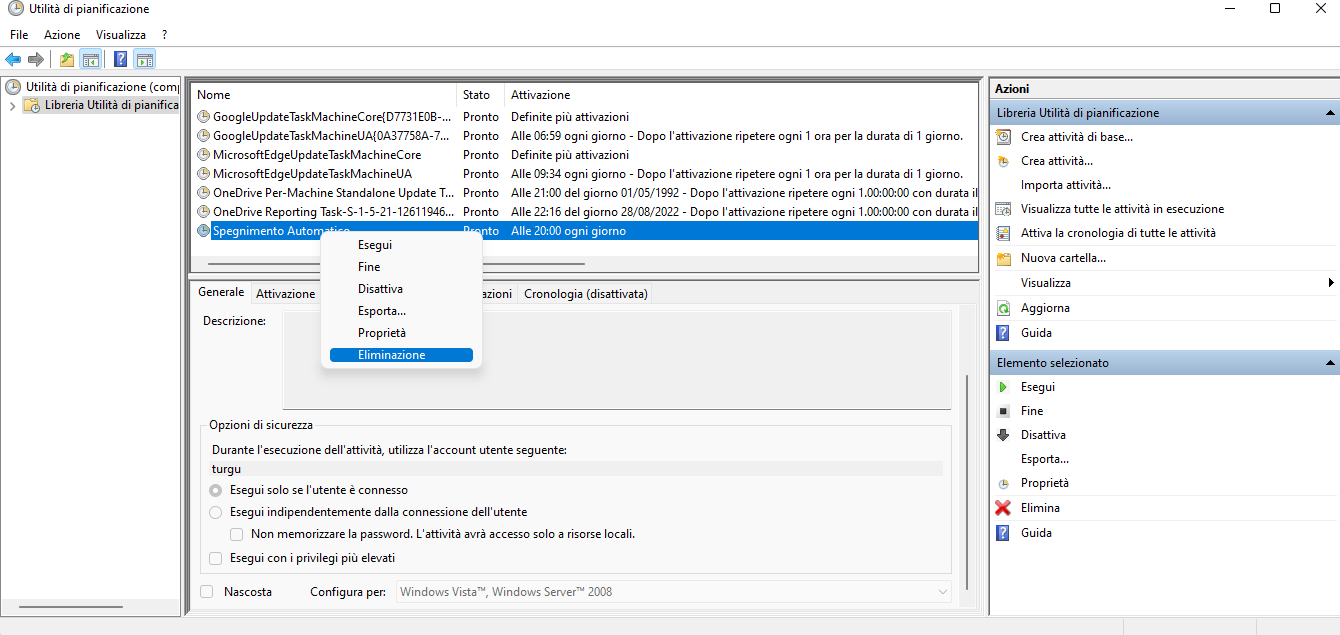Open the Configura per dropdown
This screenshot has width=1340, height=635.
pyautogui.click(x=942, y=592)
